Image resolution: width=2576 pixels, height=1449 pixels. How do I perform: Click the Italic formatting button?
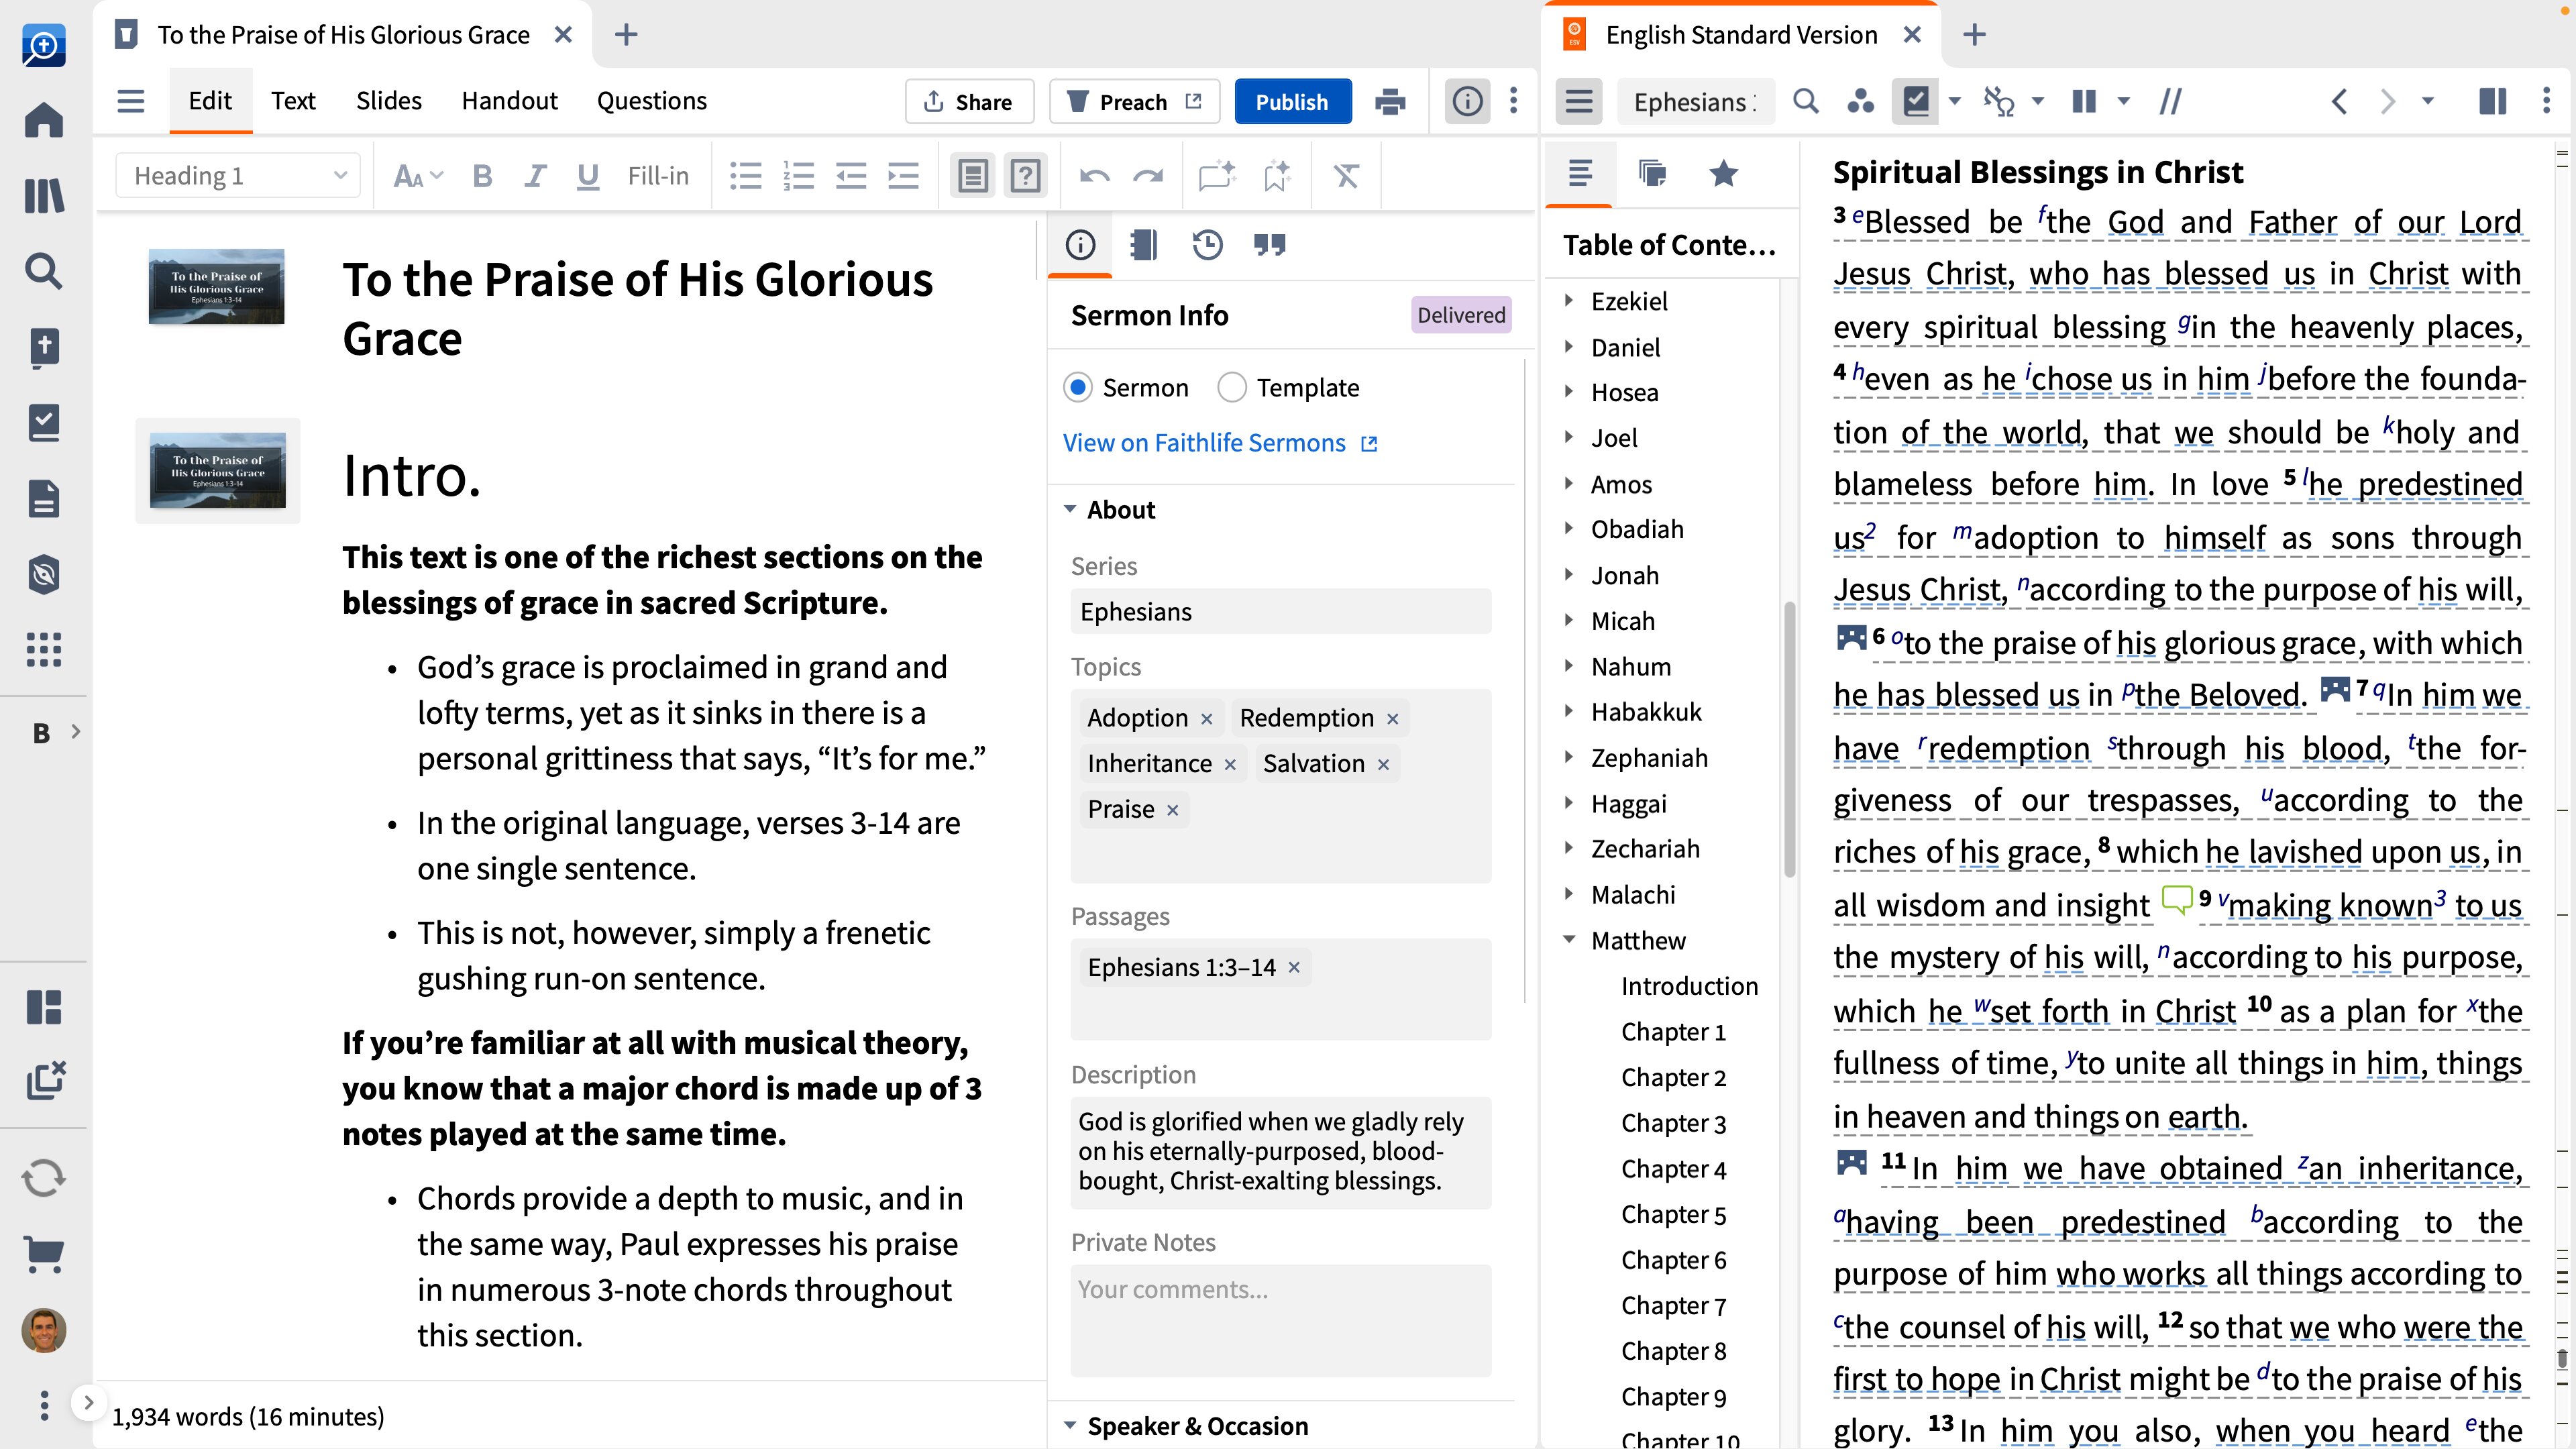coord(535,176)
